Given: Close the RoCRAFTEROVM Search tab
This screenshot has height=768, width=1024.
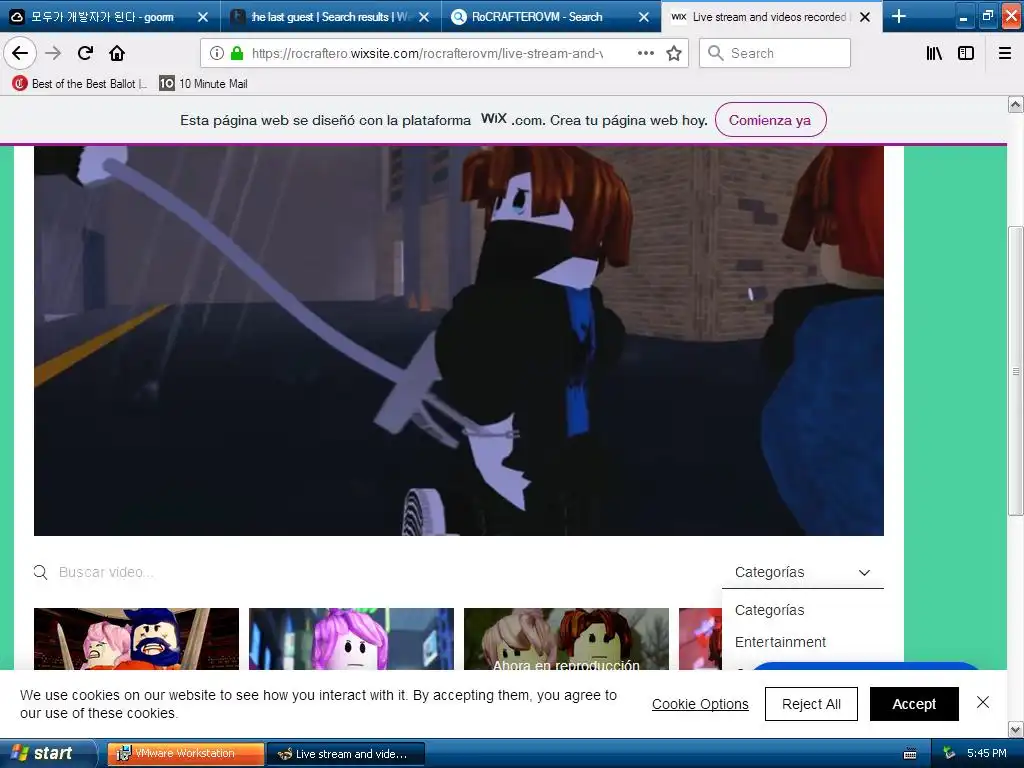Looking at the screenshot, I should point(644,17).
